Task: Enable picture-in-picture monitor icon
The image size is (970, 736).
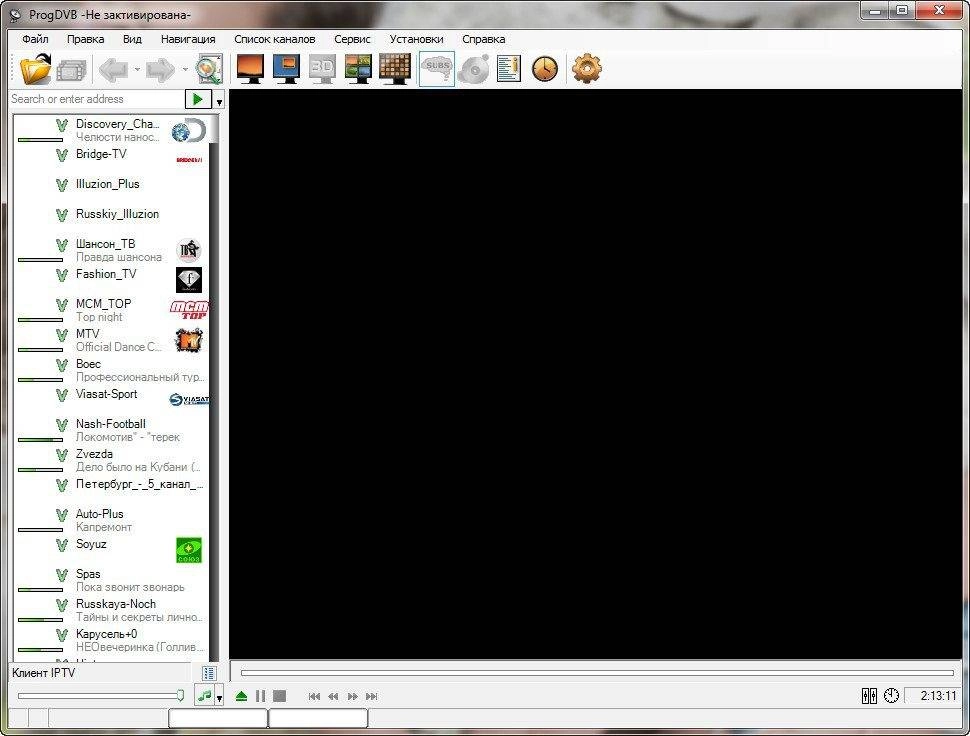Action: click(286, 69)
